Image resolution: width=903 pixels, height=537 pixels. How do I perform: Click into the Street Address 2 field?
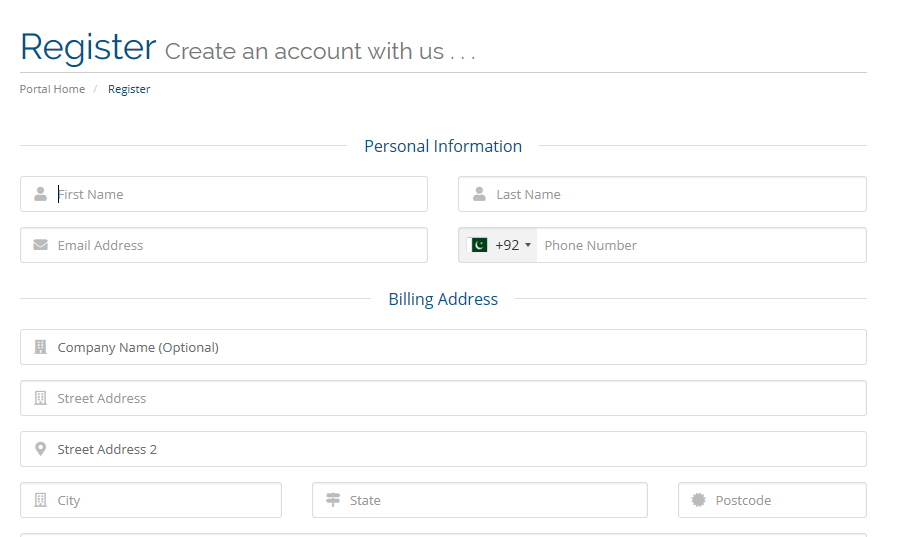click(x=443, y=449)
